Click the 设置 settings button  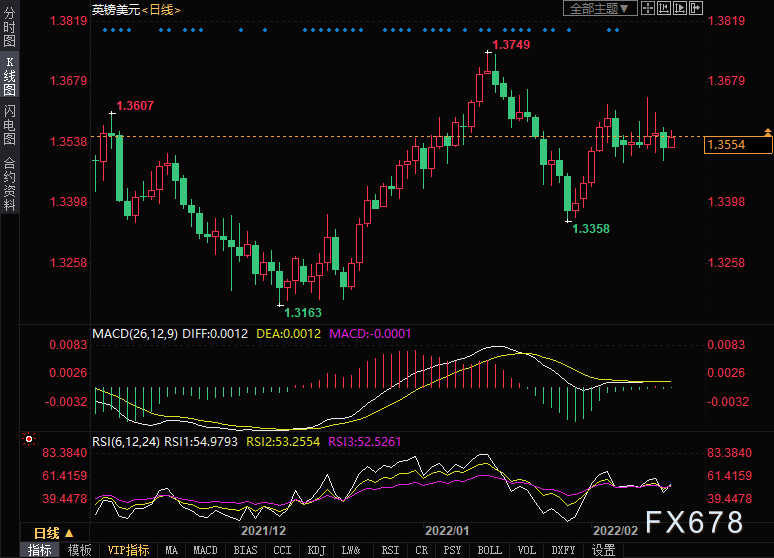pyautogui.click(x=603, y=550)
